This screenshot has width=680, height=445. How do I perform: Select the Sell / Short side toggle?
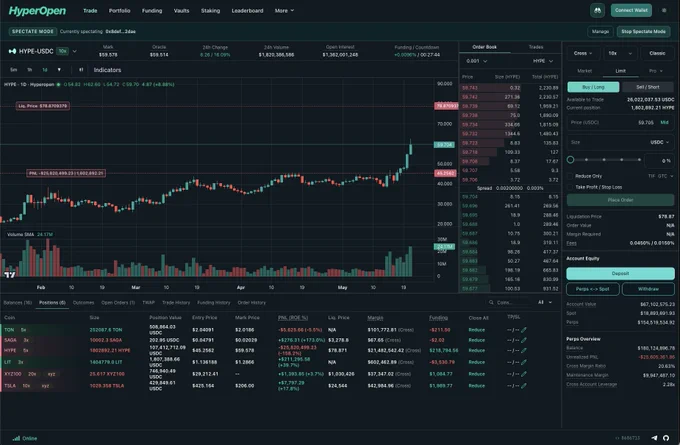(x=647, y=87)
